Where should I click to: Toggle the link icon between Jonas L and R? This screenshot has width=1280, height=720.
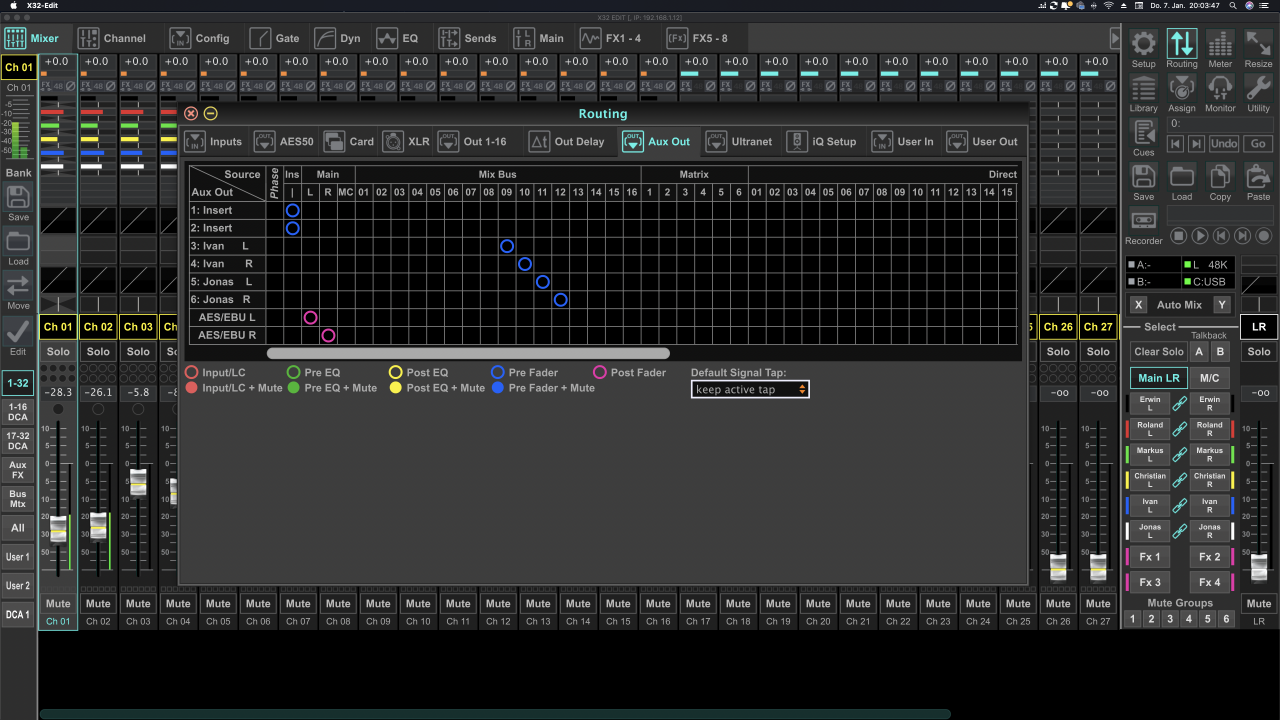(1180, 531)
